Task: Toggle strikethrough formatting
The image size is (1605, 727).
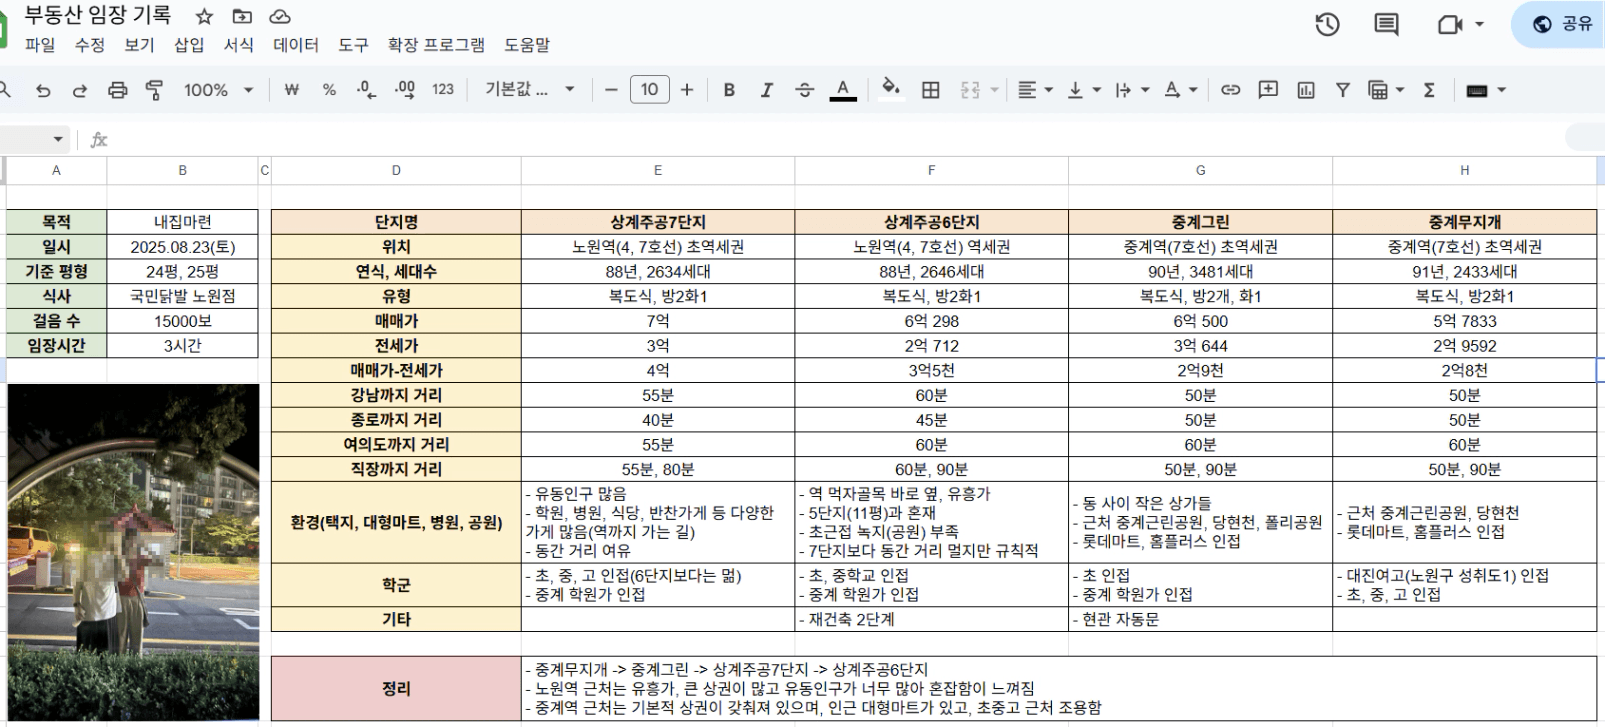Action: (805, 90)
